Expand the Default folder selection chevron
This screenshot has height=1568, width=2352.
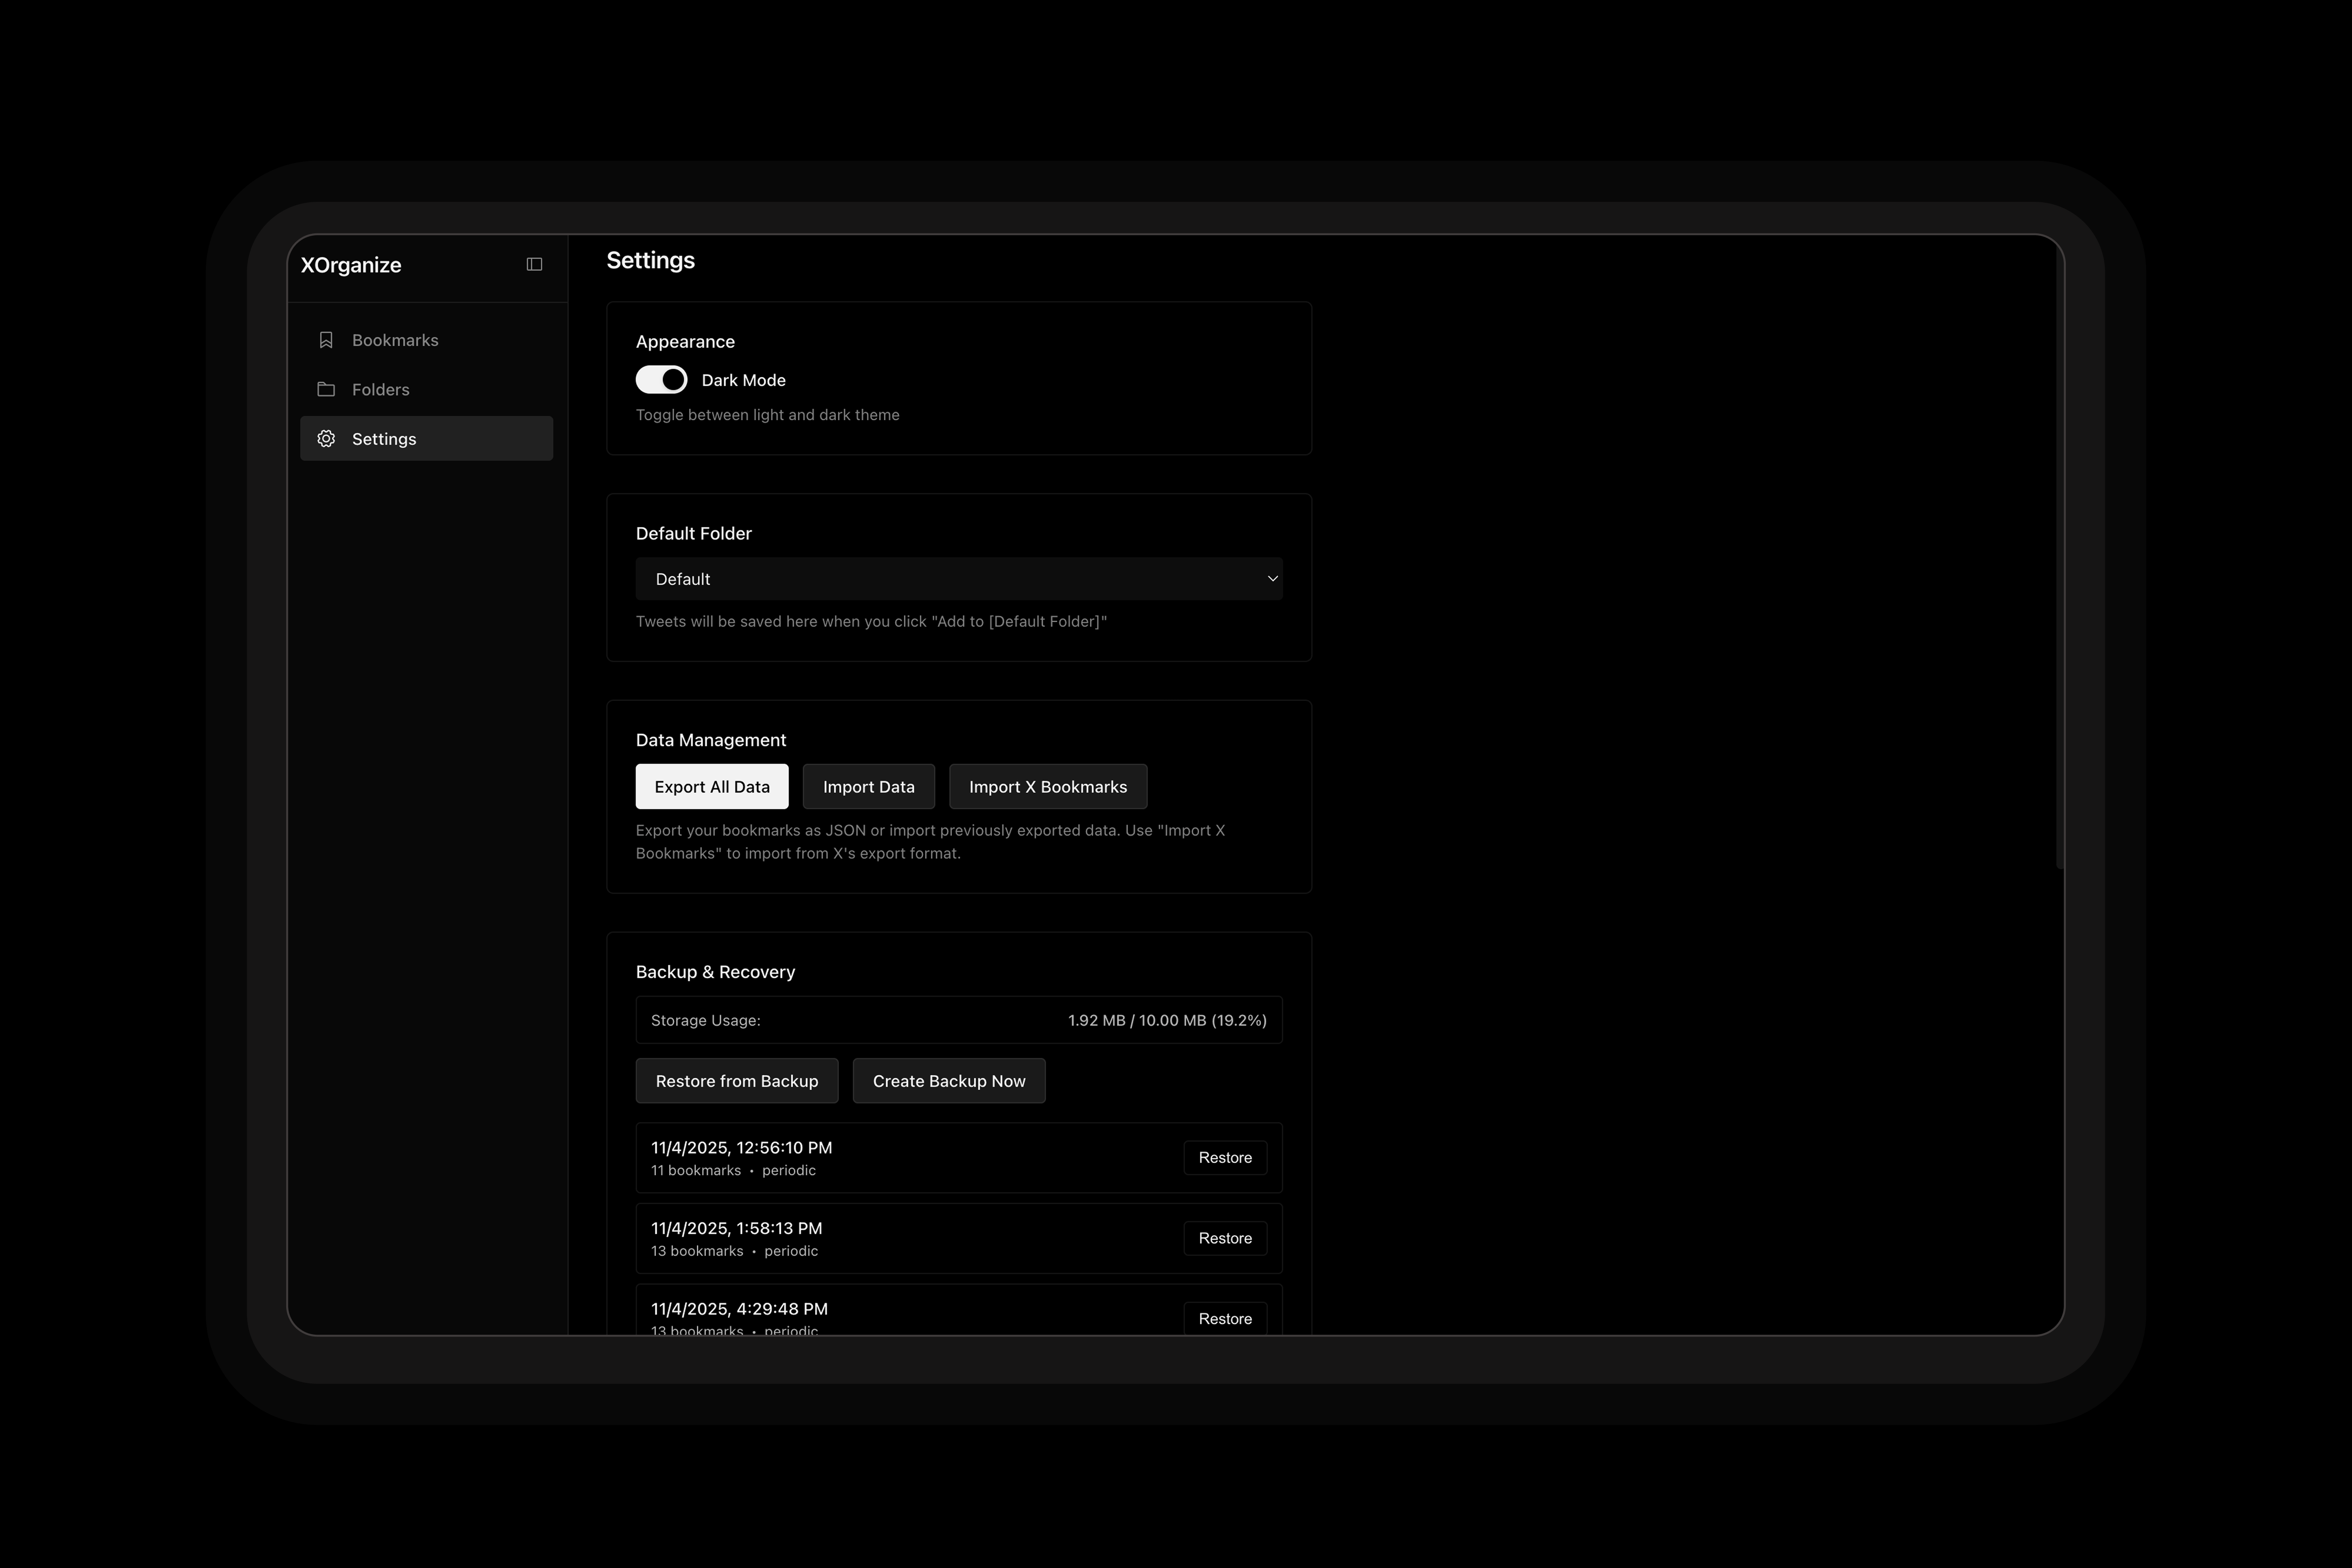pos(1272,578)
